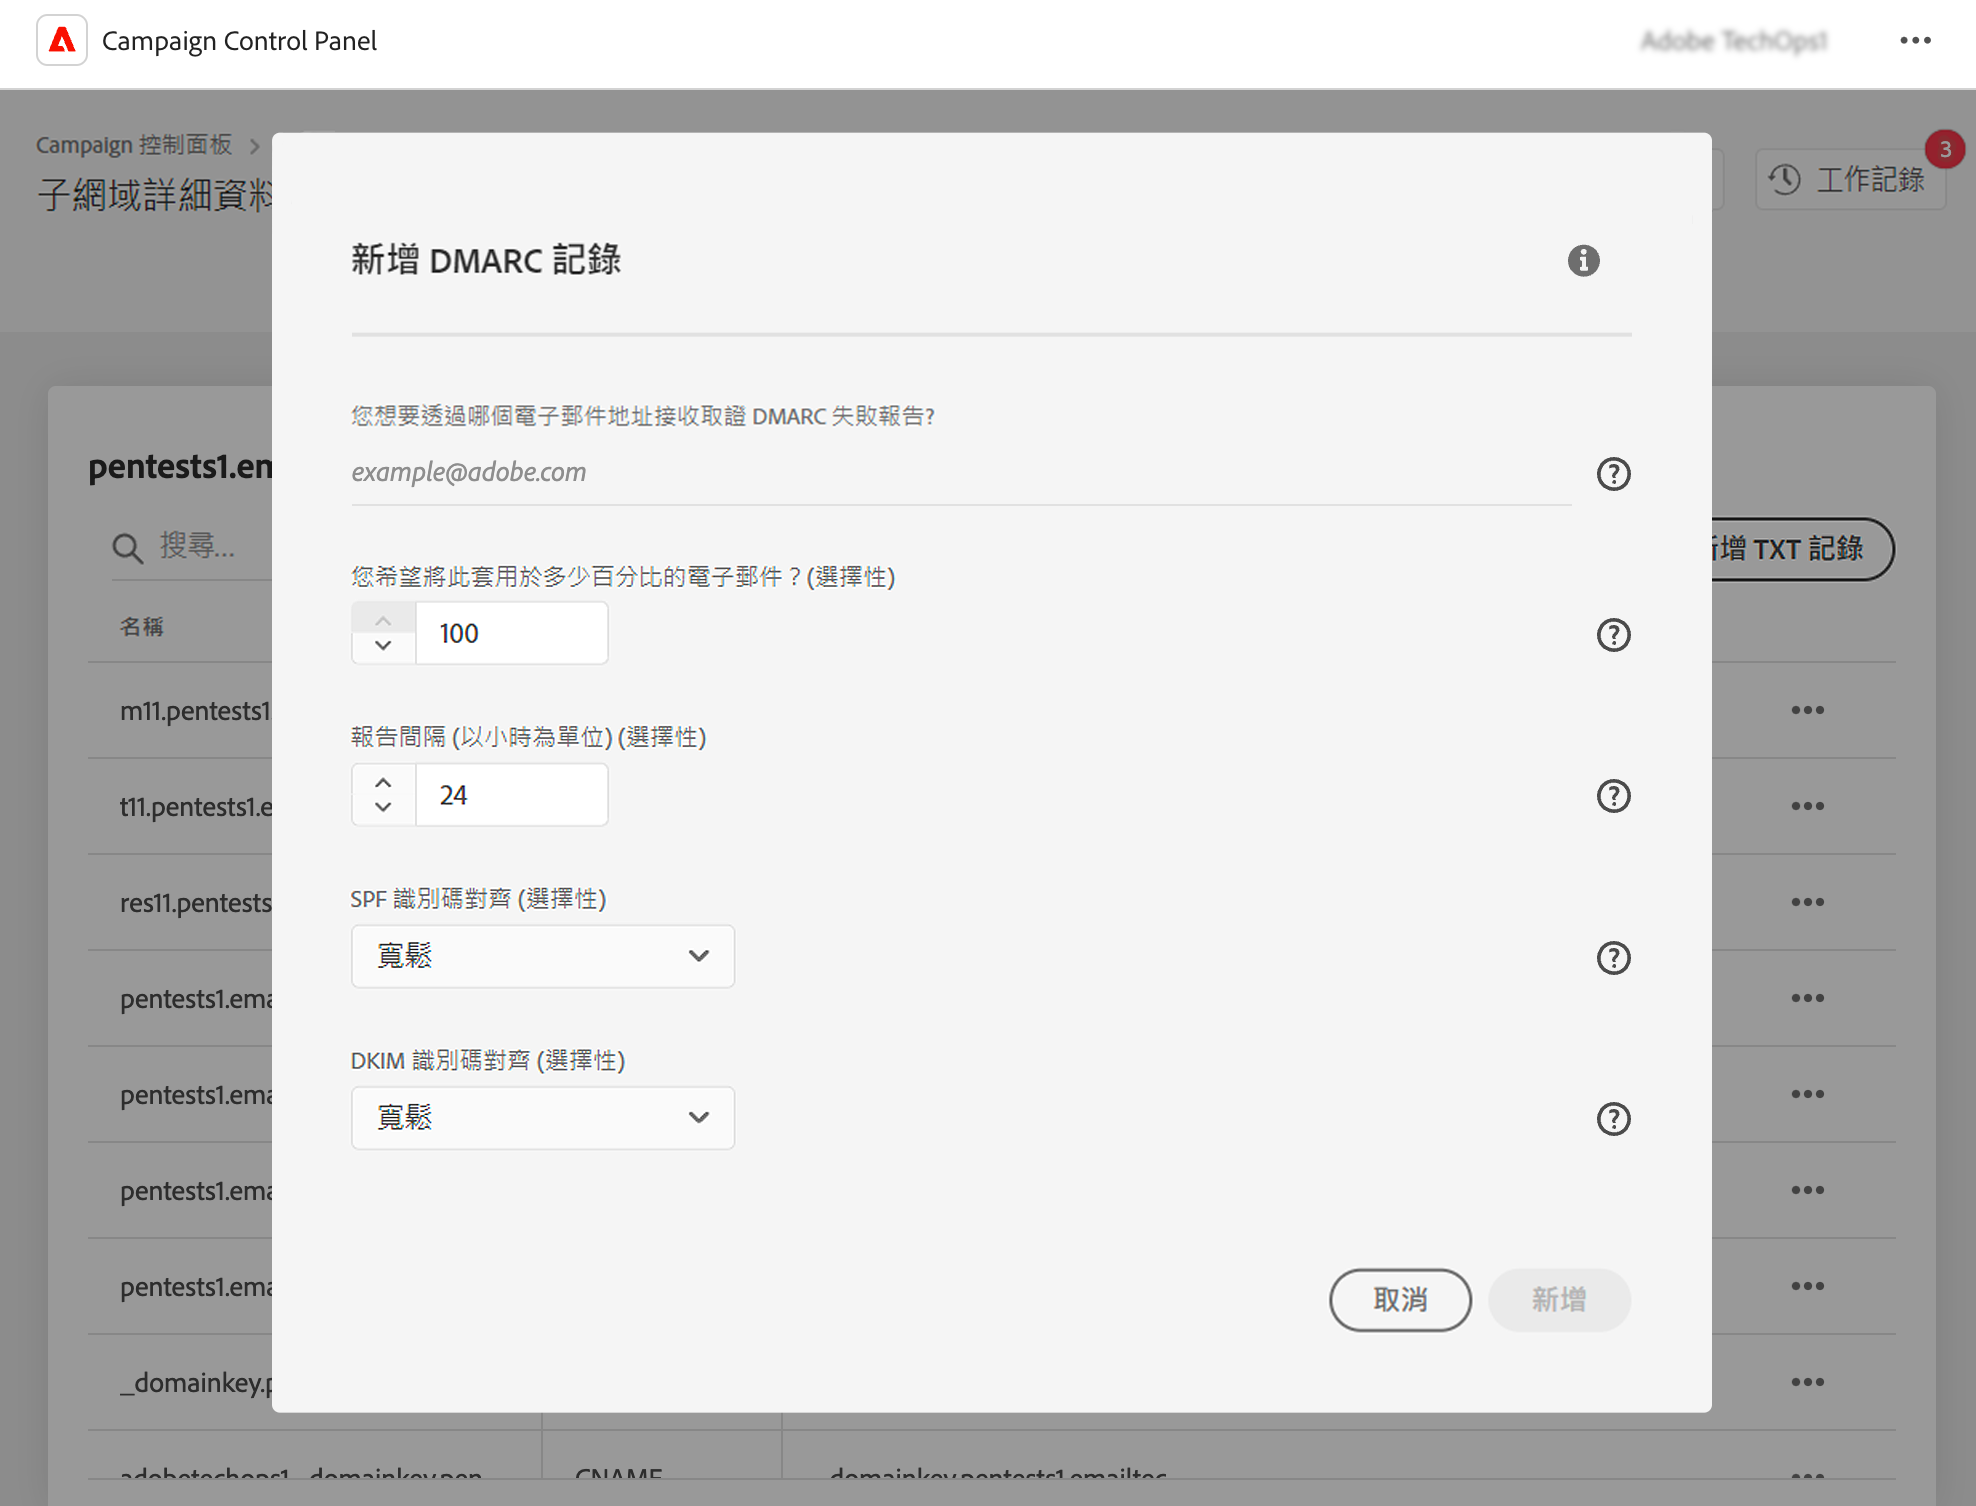
Task: Show help for the email percentage field
Action: pyautogui.click(x=1613, y=635)
